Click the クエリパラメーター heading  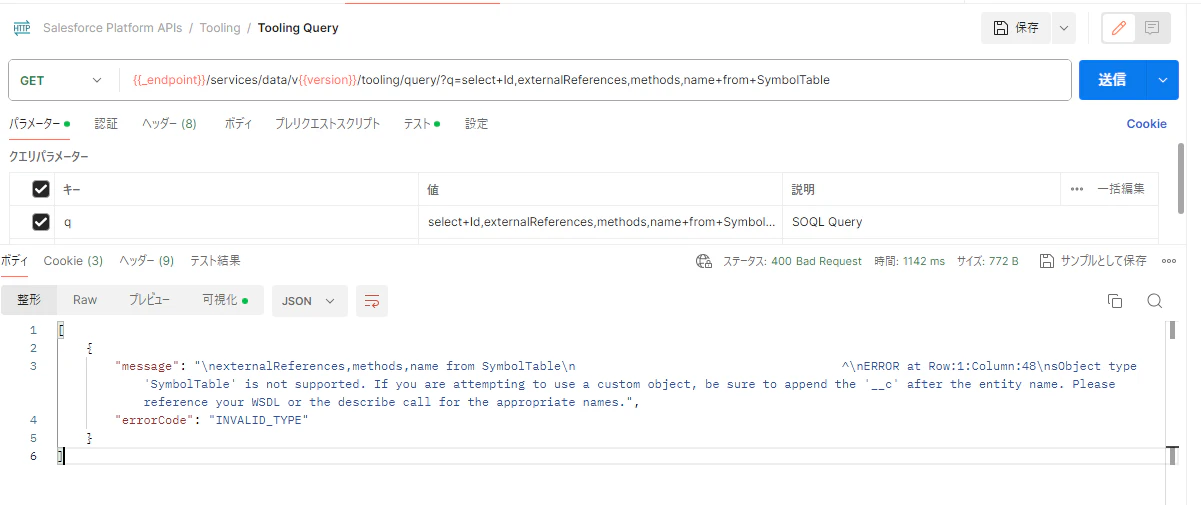point(49,157)
